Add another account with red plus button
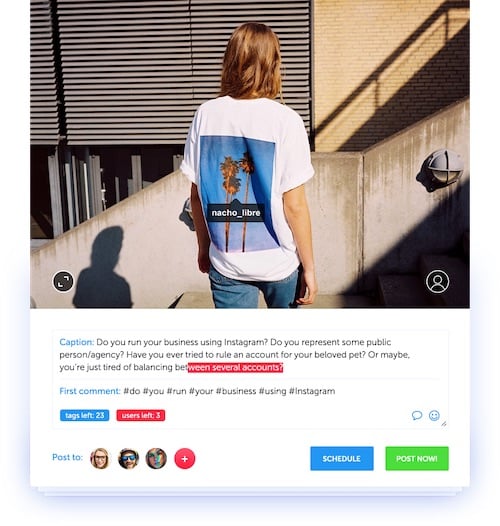The height and width of the screenshot is (526, 500). point(185,458)
